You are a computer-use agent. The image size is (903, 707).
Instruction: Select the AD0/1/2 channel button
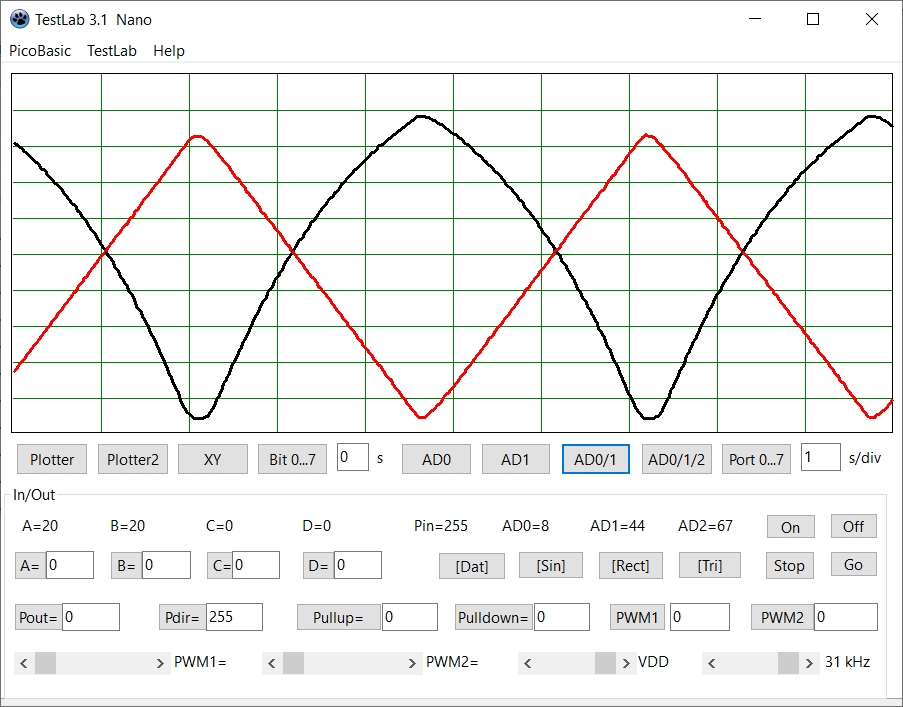pyautogui.click(x=676, y=459)
